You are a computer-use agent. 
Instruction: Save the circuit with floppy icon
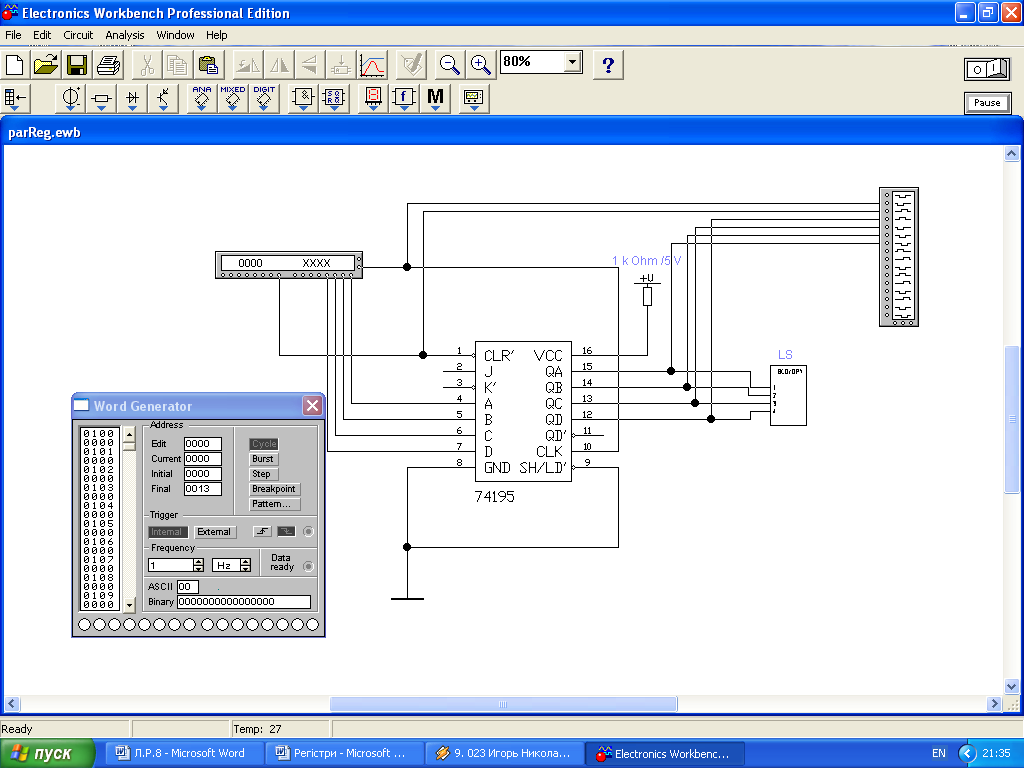pyautogui.click(x=77, y=65)
